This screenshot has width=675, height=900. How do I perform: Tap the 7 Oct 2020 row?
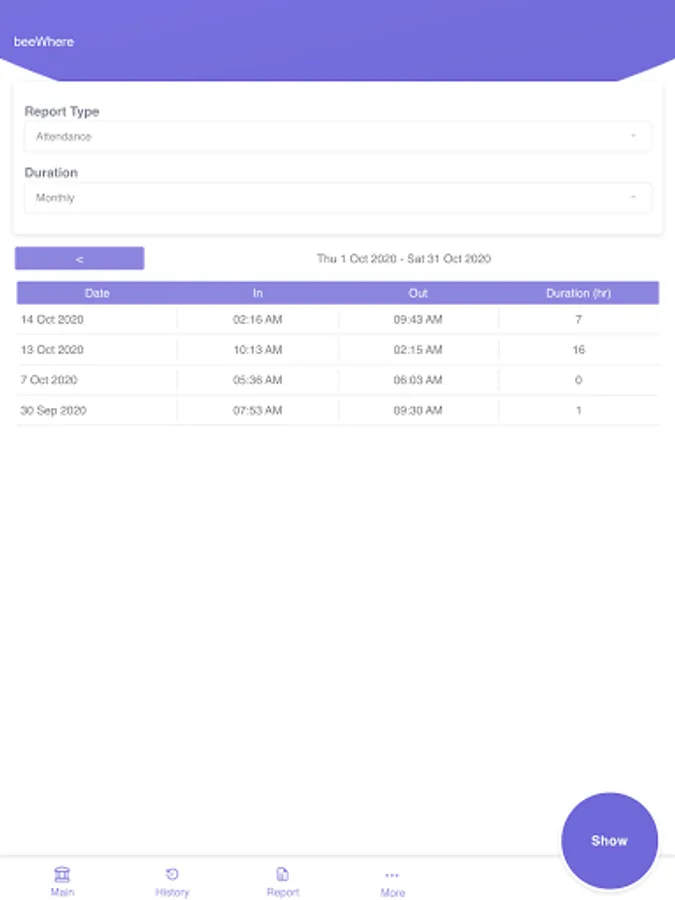pyautogui.click(x=337, y=380)
